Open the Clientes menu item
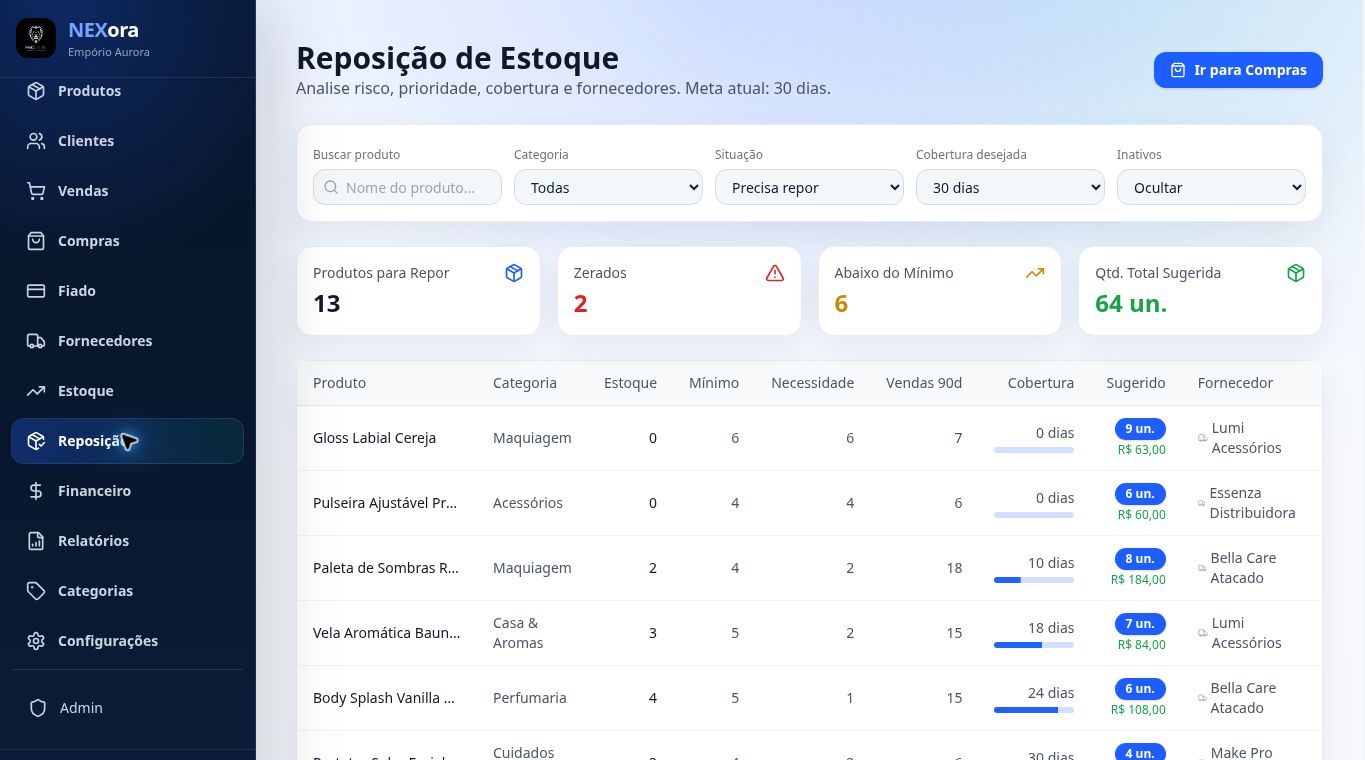Image resolution: width=1365 pixels, height=760 pixels. (127, 141)
